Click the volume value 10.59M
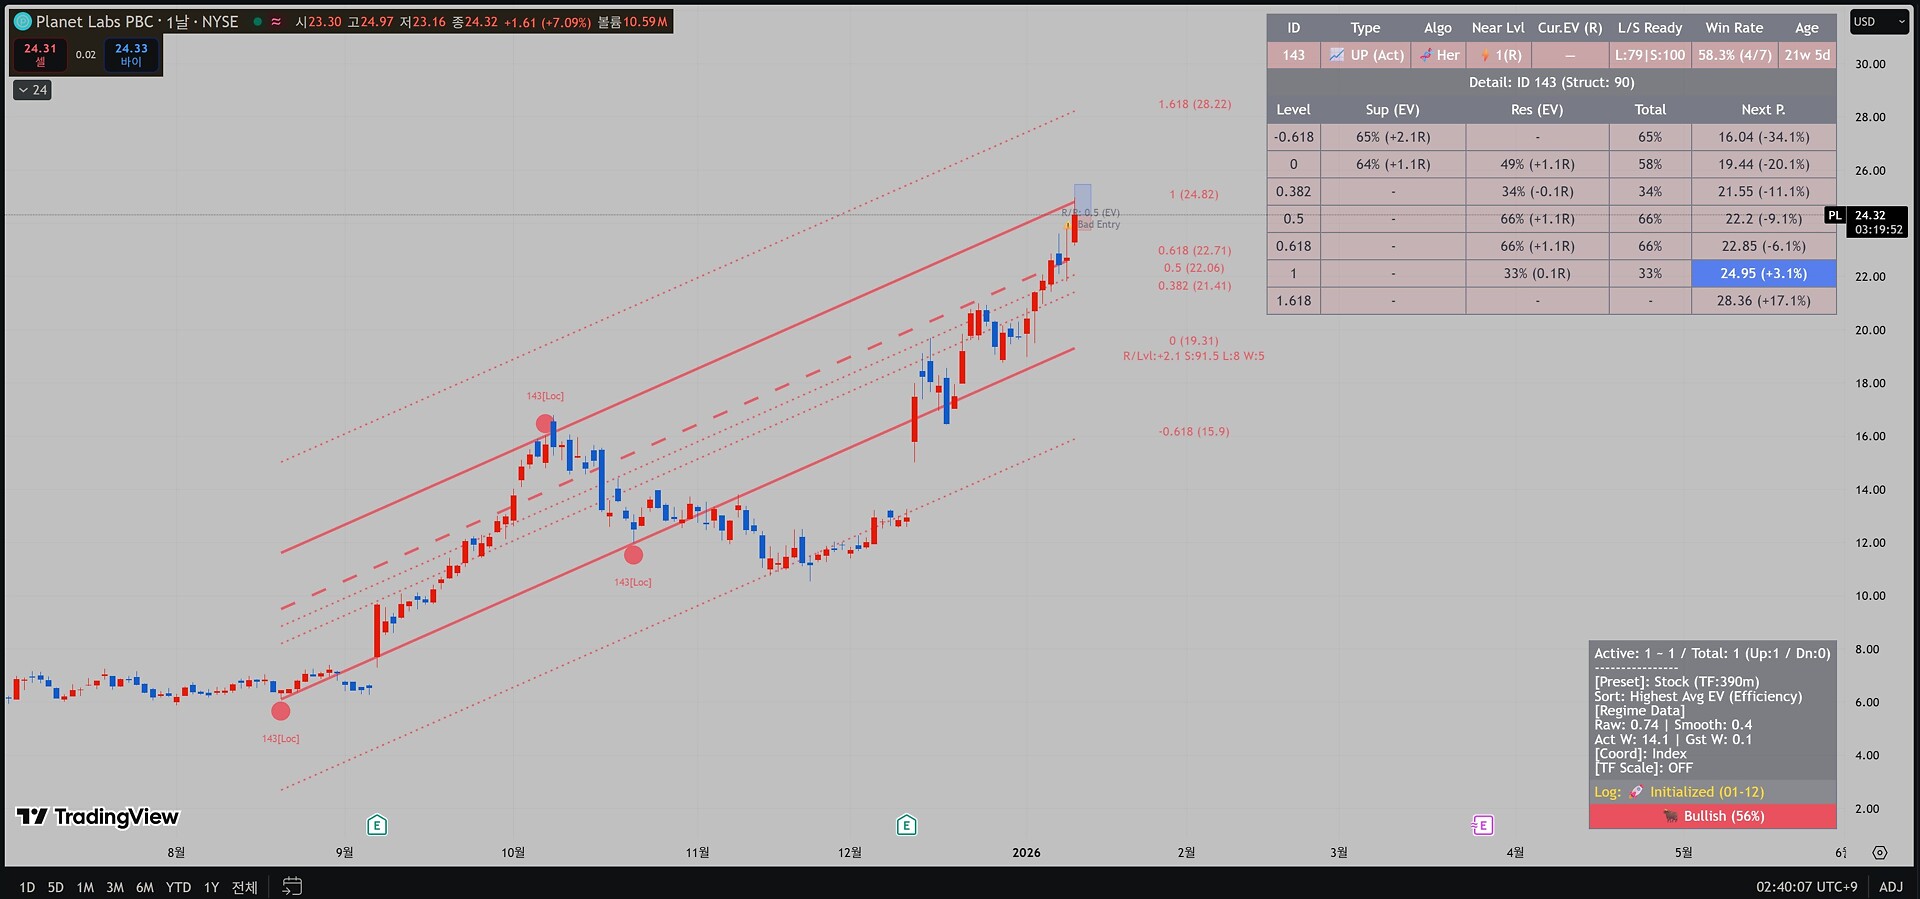The image size is (1920, 899). click(644, 22)
